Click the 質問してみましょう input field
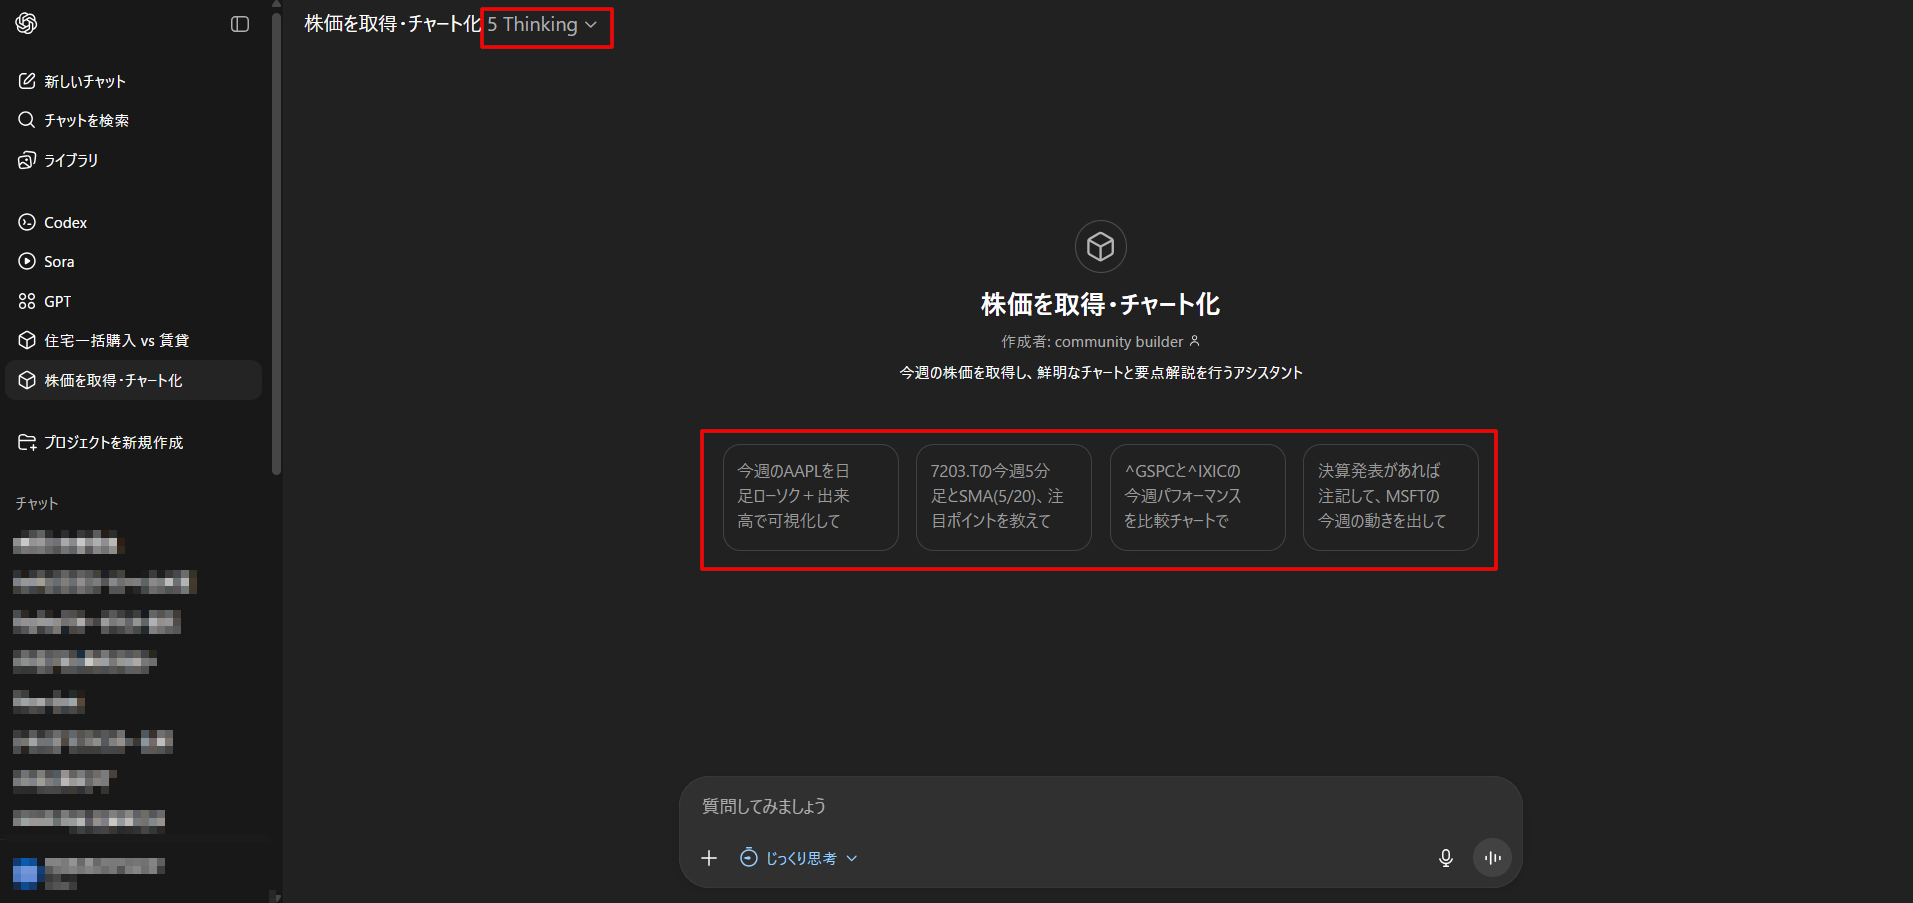The width and height of the screenshot is (1913, 903). [1060, 806]
